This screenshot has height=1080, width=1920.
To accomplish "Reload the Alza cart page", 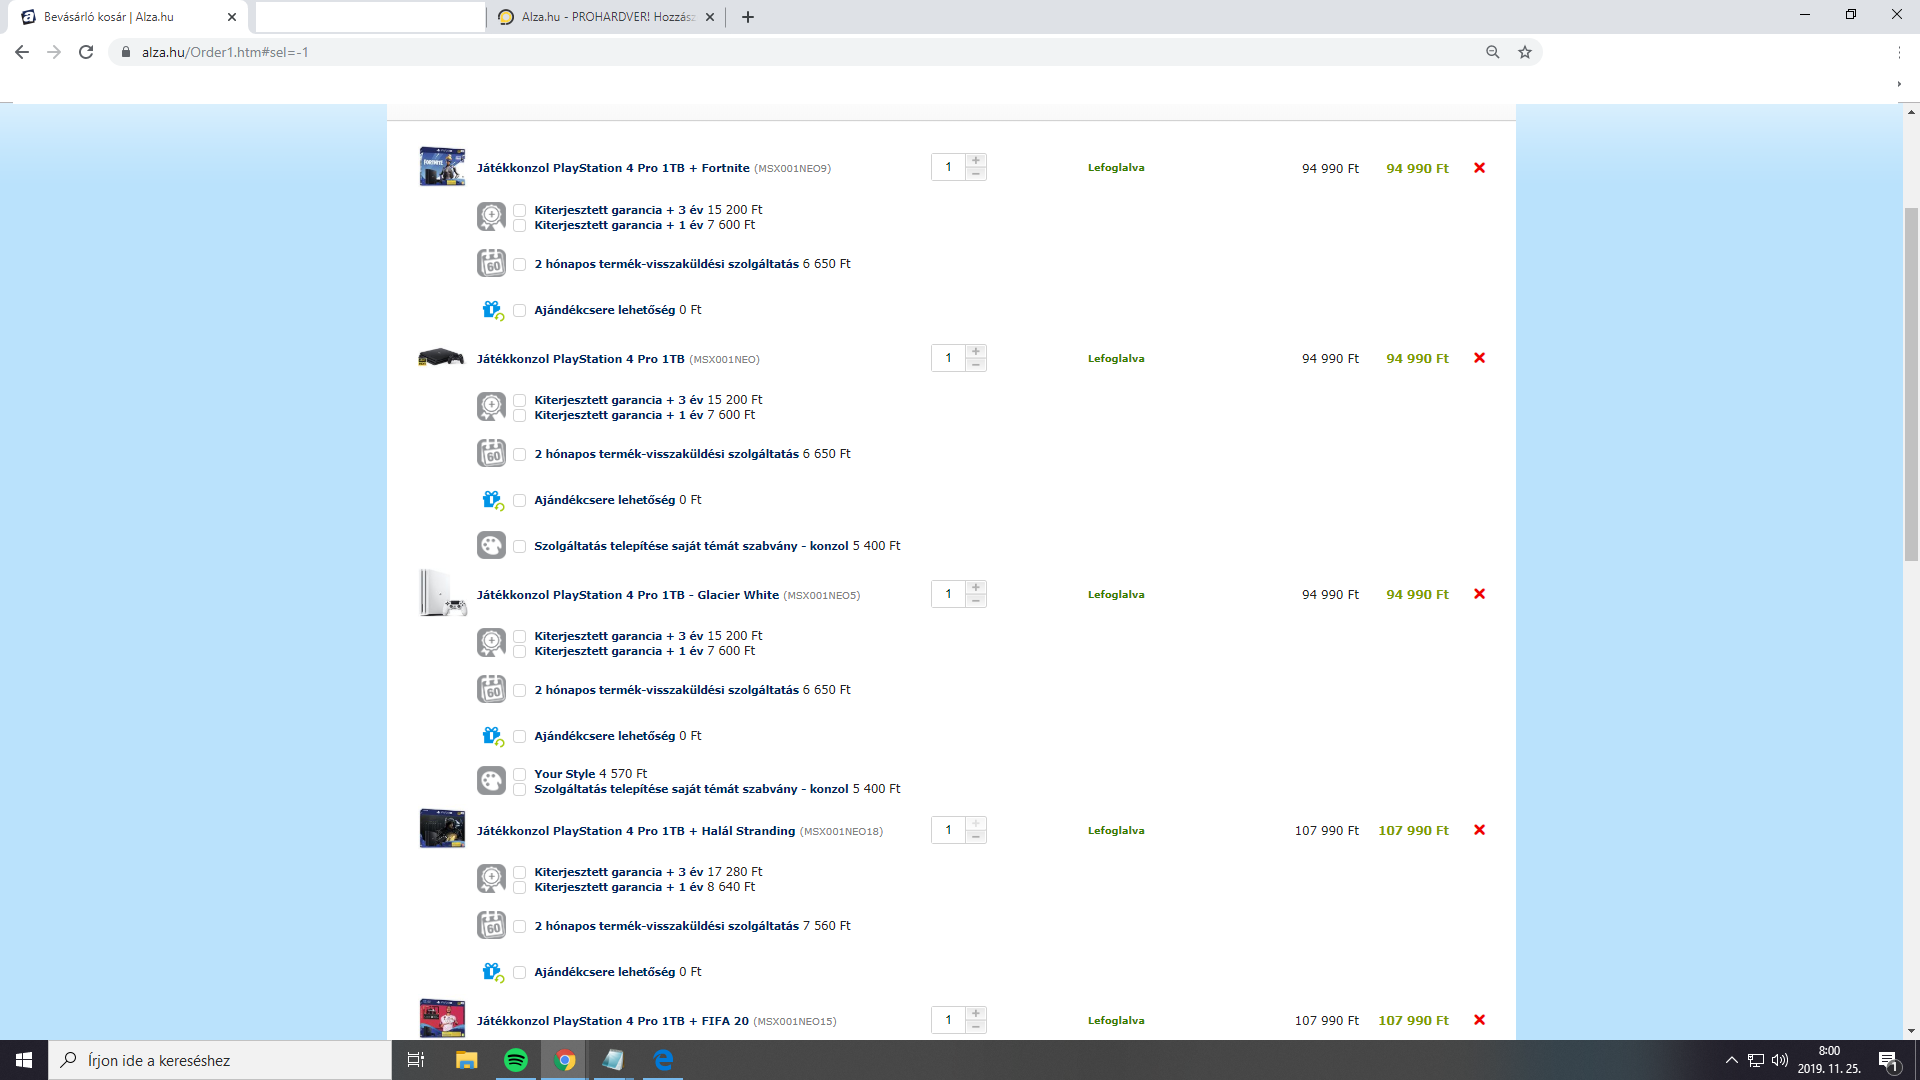I will coord(86,52).
